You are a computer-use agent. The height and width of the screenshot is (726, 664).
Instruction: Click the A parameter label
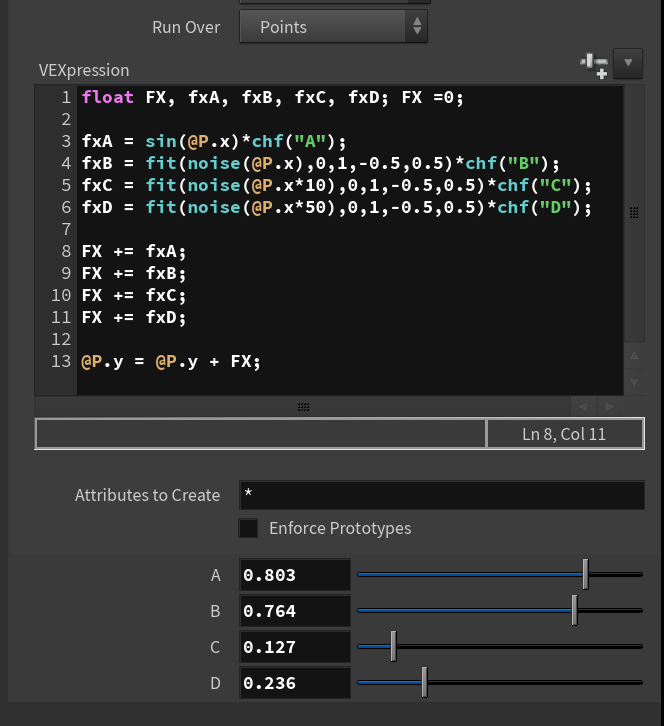[215, 575]
